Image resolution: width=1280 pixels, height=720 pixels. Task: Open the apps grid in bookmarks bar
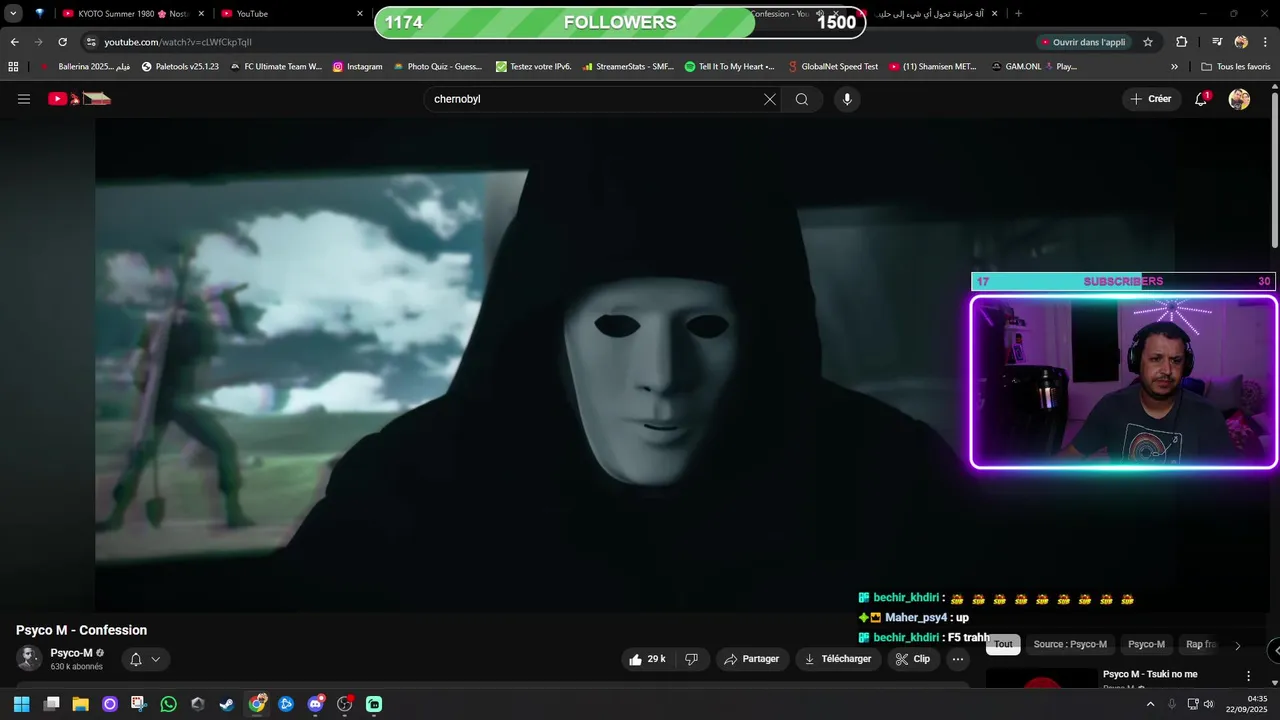(13, 67)
